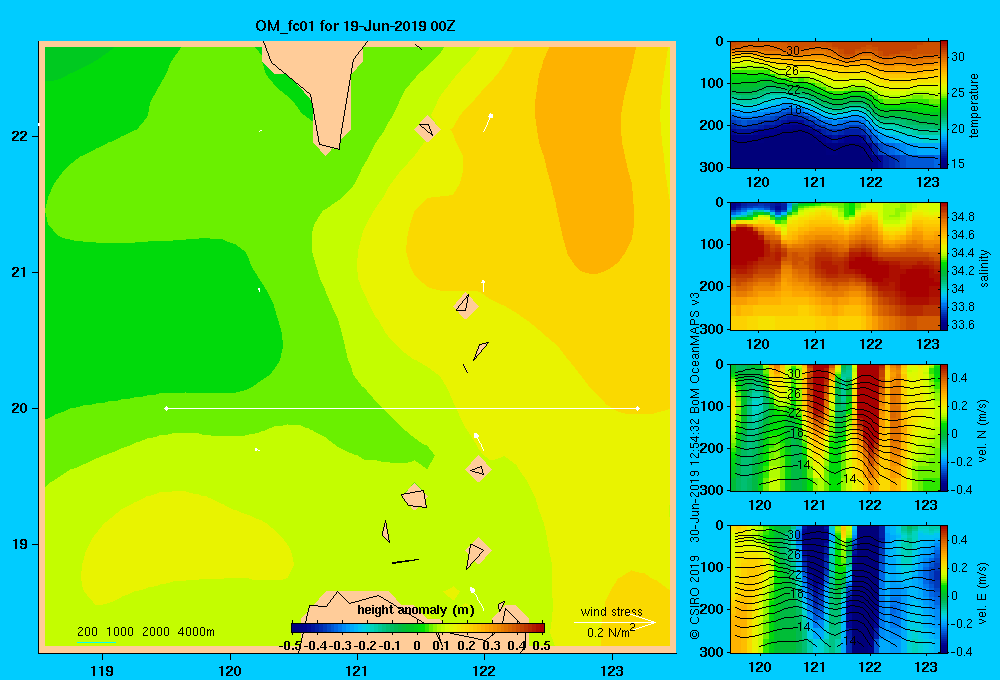Click the longitude 123 tick label on main map
Viewport: 1000px width, 680px height.
coord(612,670)
